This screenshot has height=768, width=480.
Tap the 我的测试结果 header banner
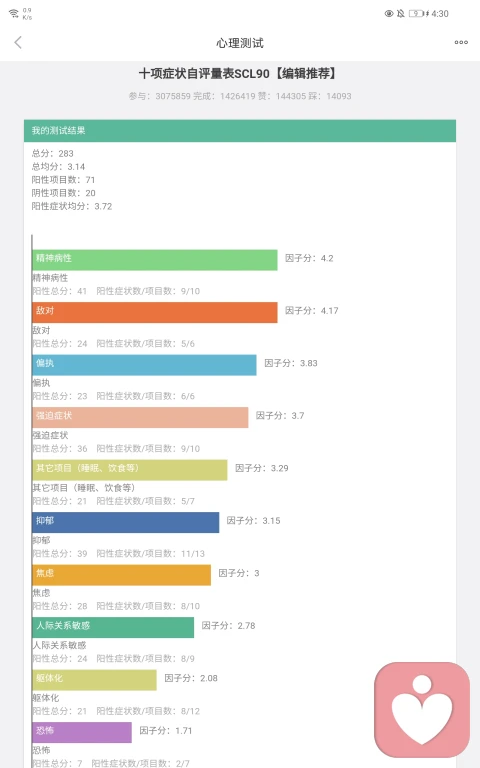coord(240,130)
